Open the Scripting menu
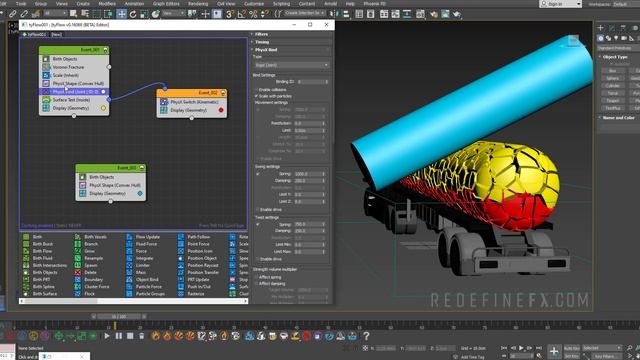This screenshot has width=640, height=360. [x=281, y=4]
